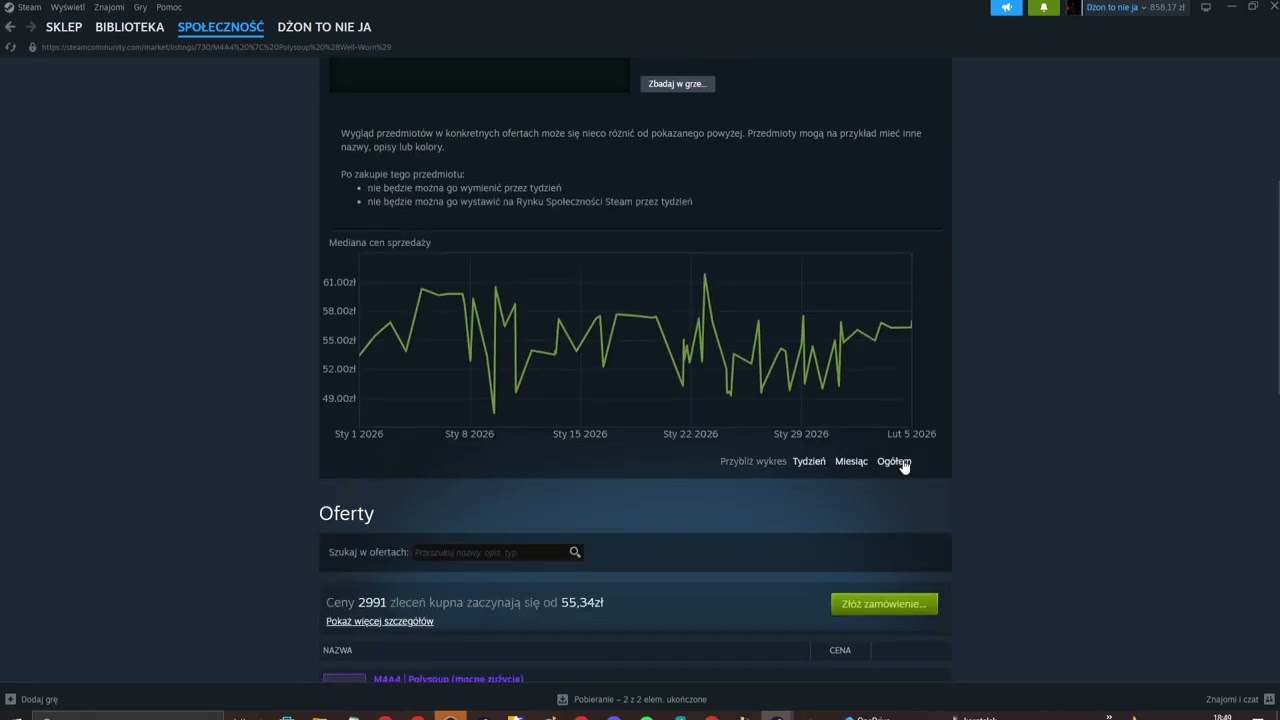
Task: Click Dodaj grę at the bottom left
Action: 39,699
